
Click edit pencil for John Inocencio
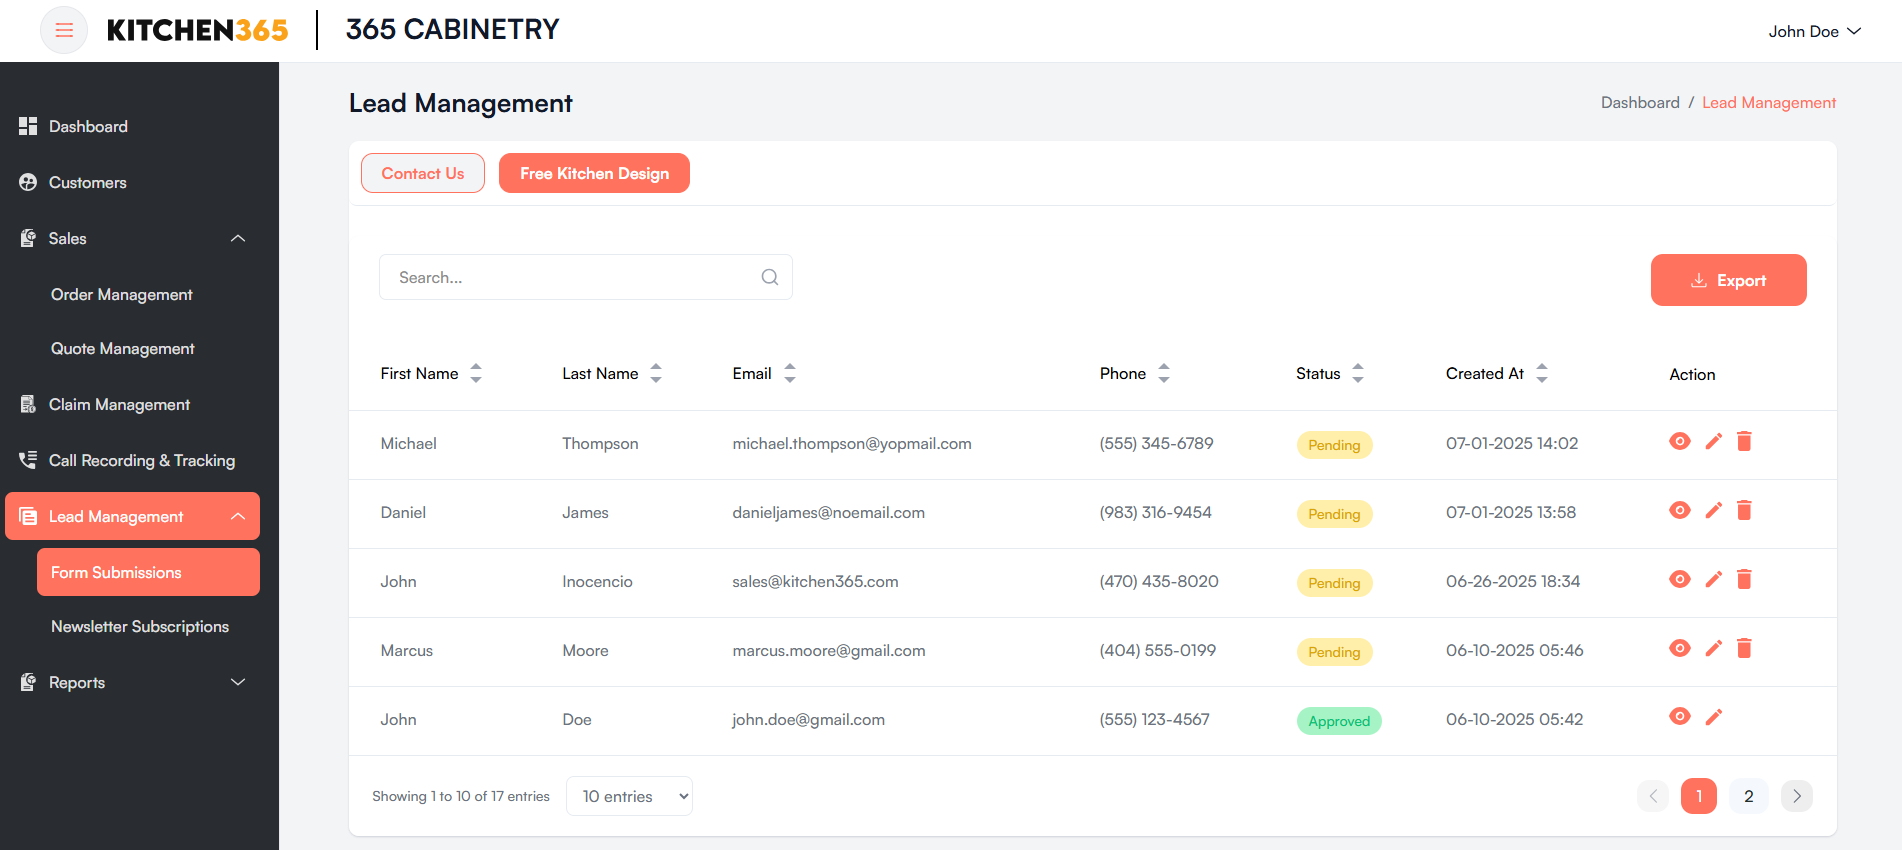point(1713,580)
